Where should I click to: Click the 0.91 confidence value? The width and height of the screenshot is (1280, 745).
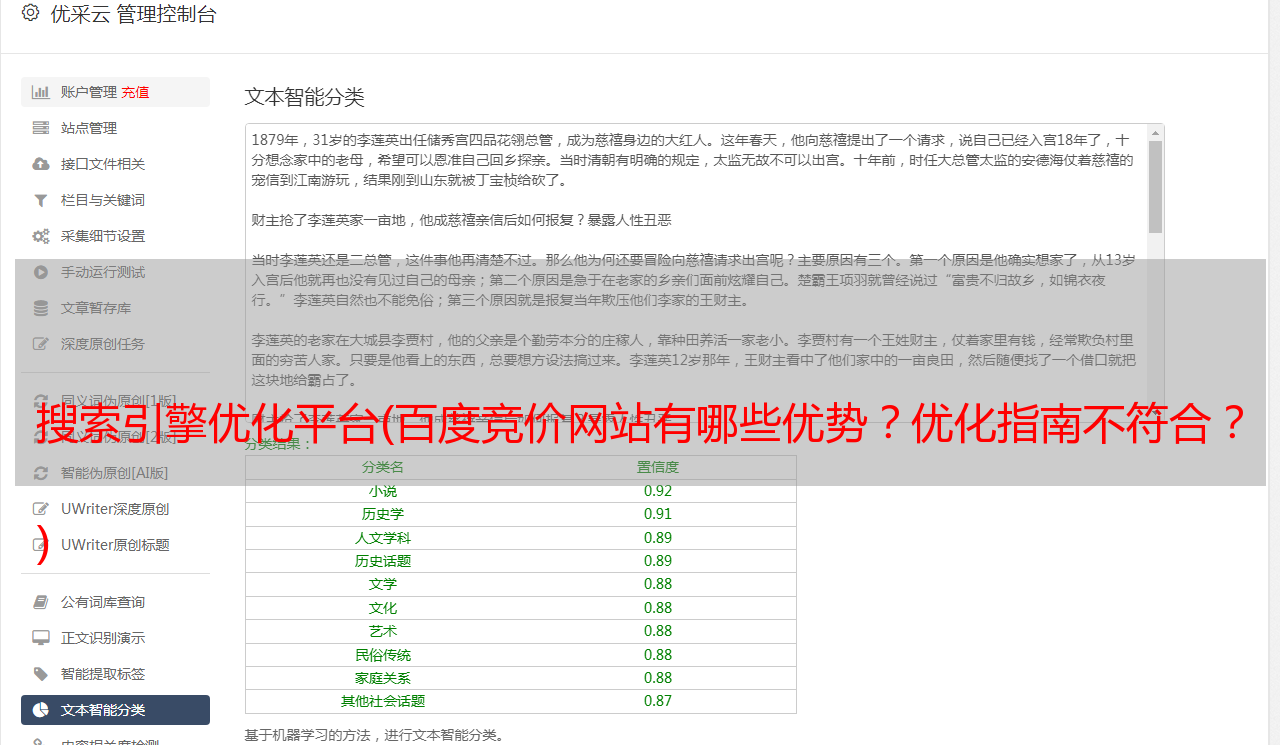[x=658, y=514]
